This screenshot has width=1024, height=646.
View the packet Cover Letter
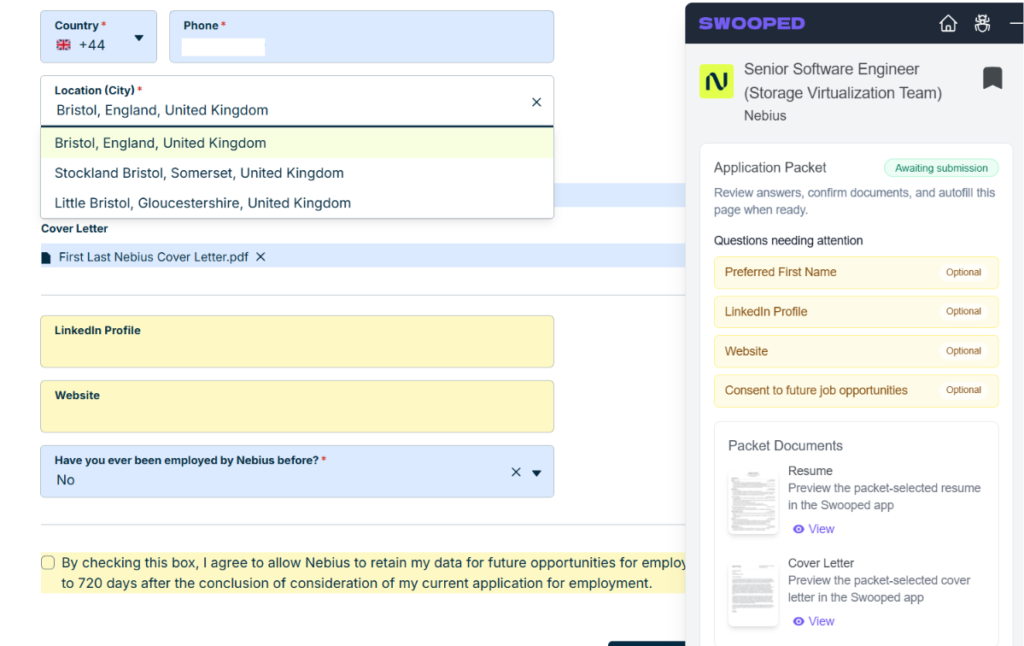(814, 621)
